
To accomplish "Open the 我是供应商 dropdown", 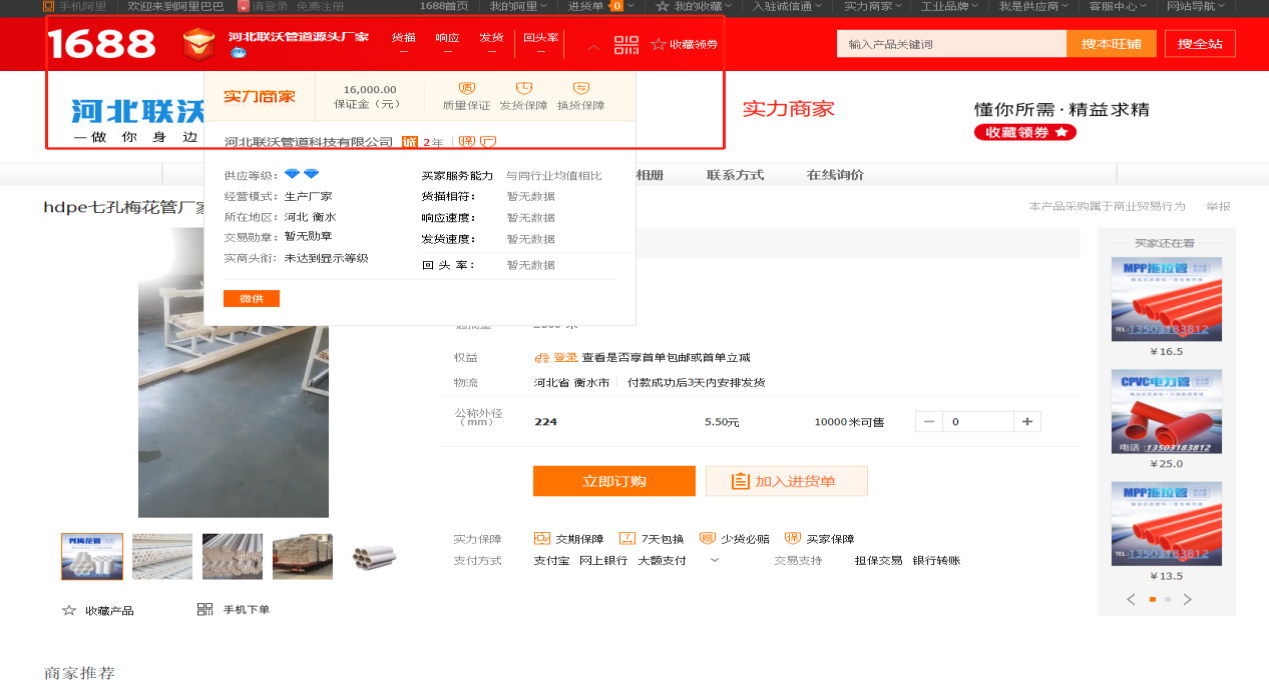I will [1034, 6].
